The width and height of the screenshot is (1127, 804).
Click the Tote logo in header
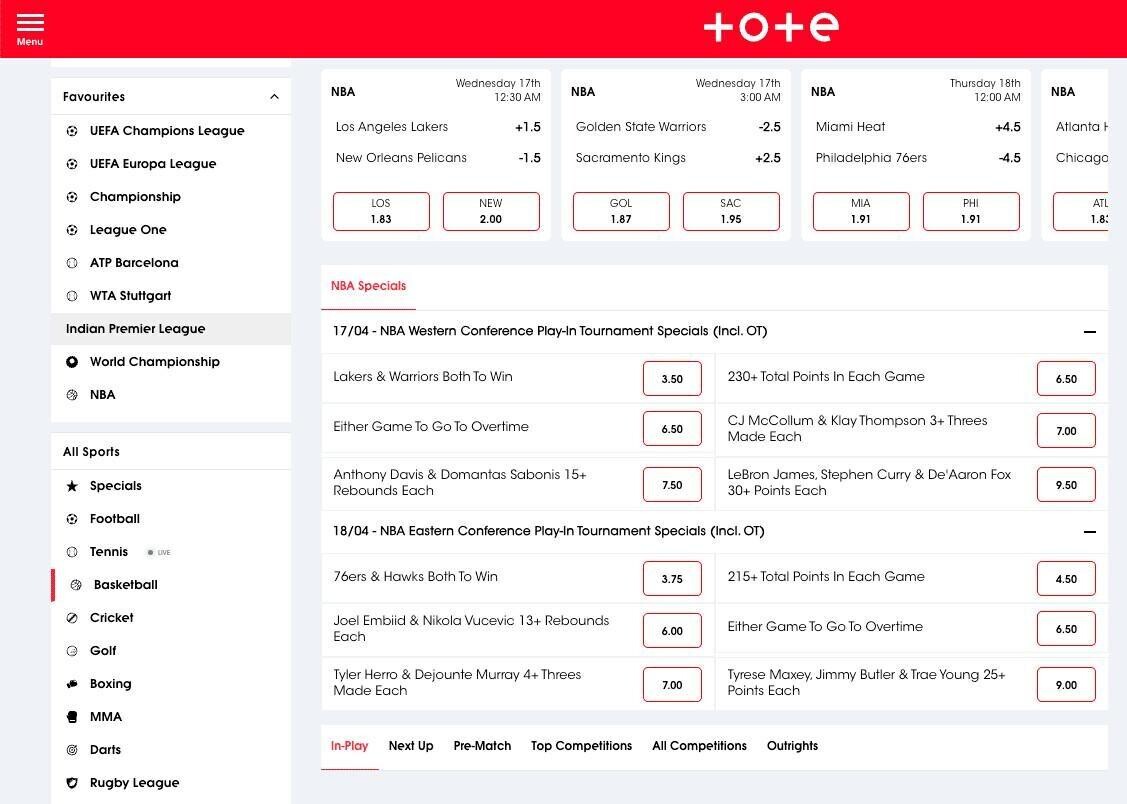tap(770, 28)
